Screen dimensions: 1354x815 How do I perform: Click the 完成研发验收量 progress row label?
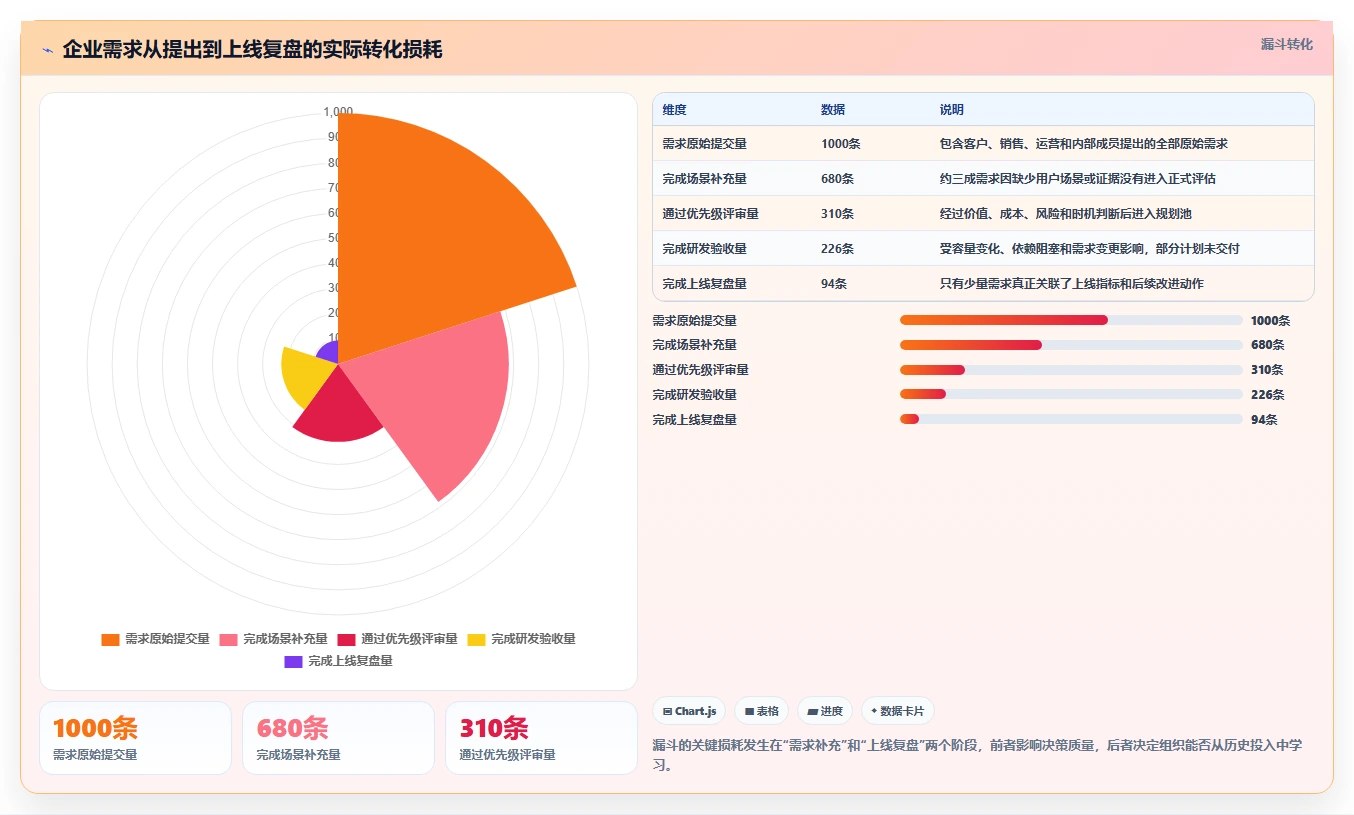coord(694,395)
